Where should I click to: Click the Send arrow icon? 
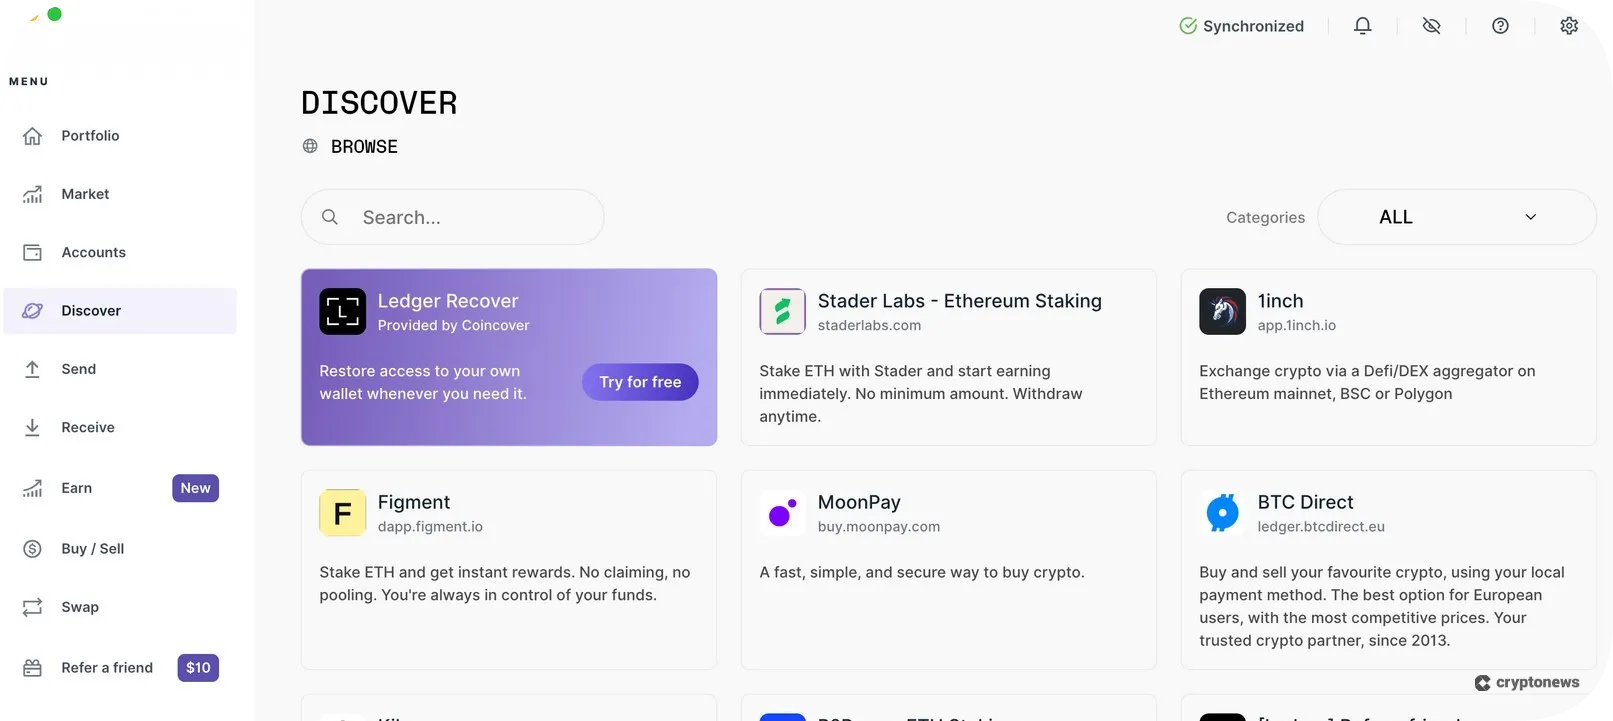pos(31,368)
